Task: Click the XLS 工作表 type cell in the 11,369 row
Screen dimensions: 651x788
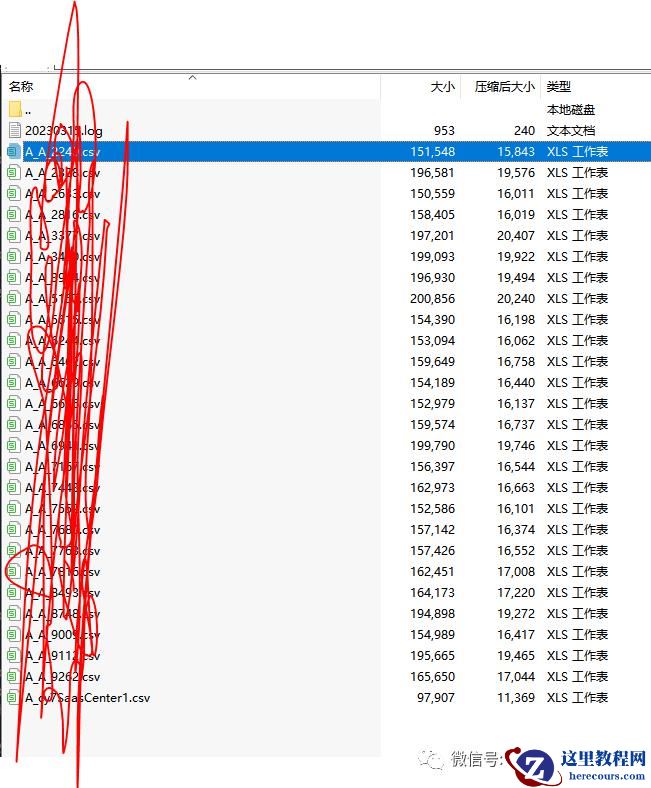Action: (578, 698)
